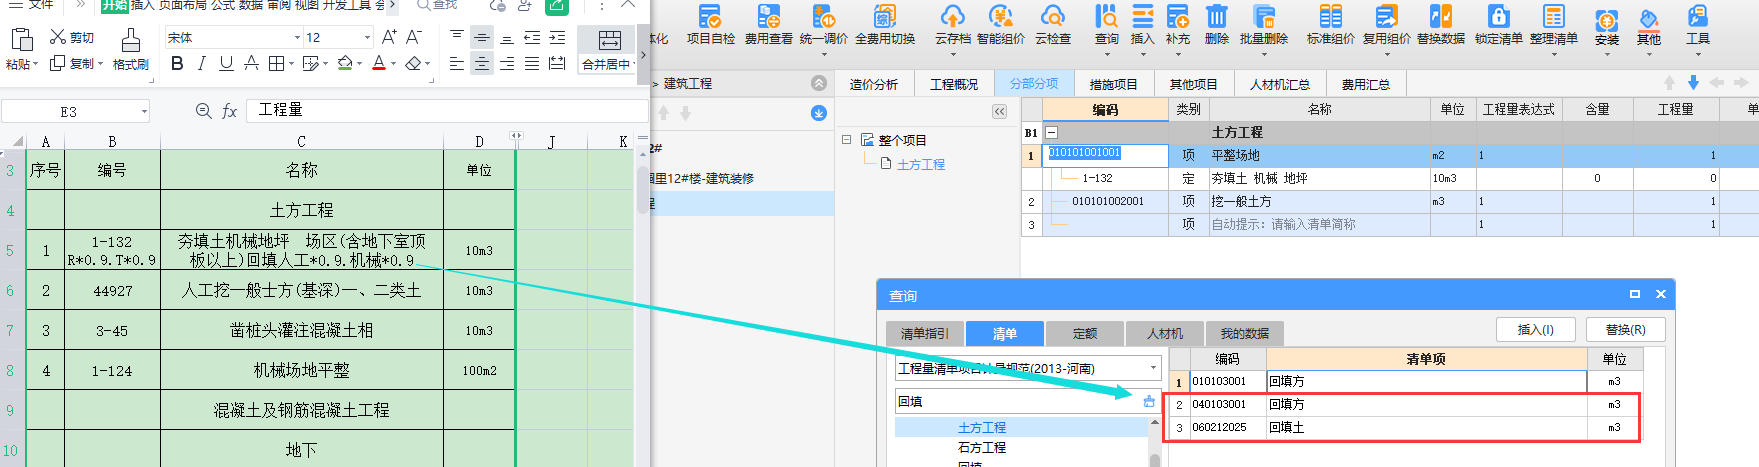Toggle center horizontal alignment

pyautogui.click(x=482, y=63)
